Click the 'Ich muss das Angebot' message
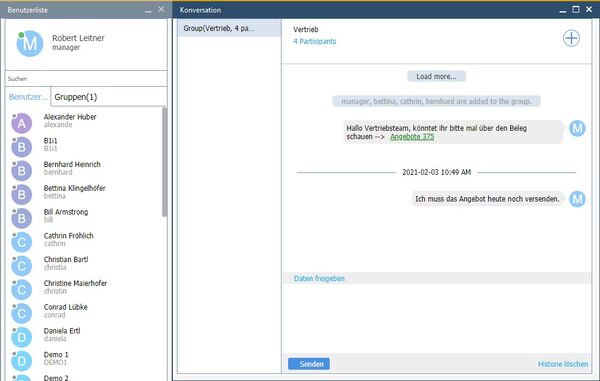The width and height of the screenshot is (600, 381). coord(487,199)
